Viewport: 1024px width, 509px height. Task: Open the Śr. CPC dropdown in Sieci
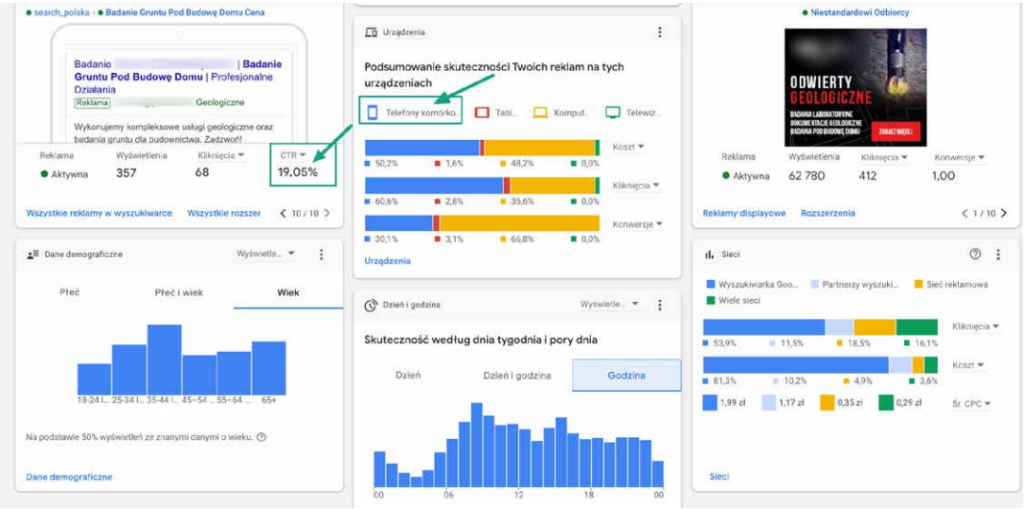970,404
